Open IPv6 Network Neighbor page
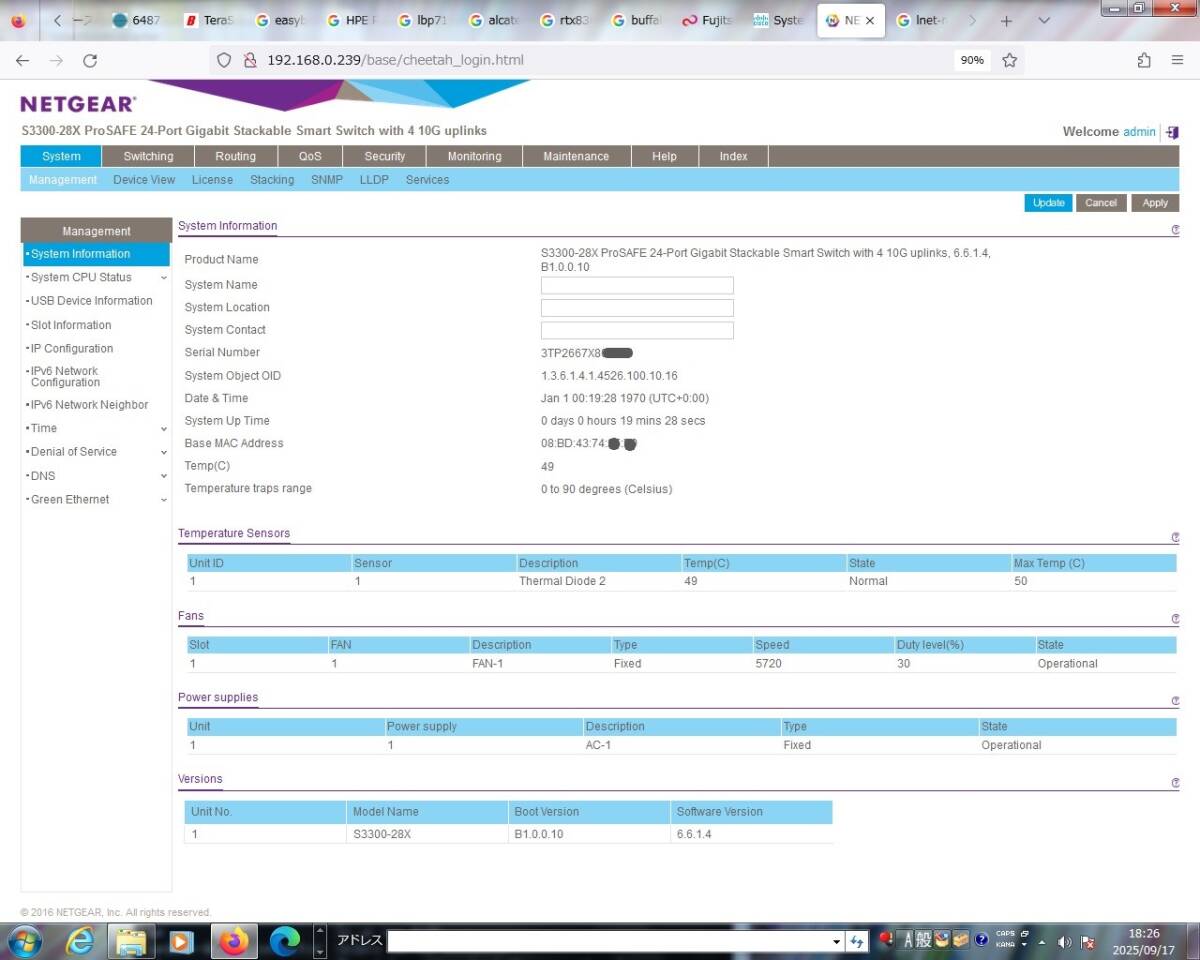Viewport: 1200px width, 960px height. (x=88, y=405)
